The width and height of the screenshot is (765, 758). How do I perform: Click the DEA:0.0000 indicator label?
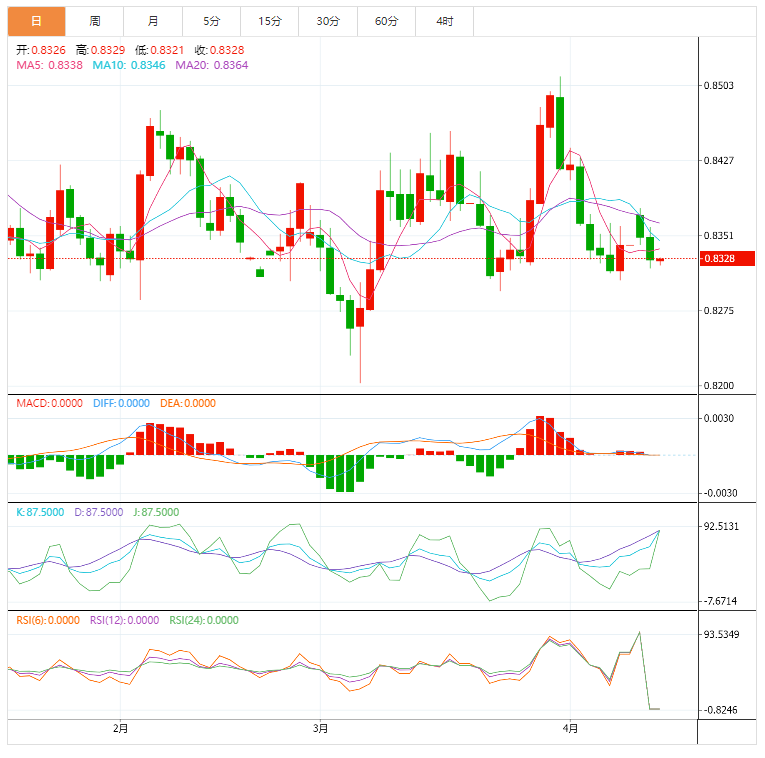pos(188,403)
